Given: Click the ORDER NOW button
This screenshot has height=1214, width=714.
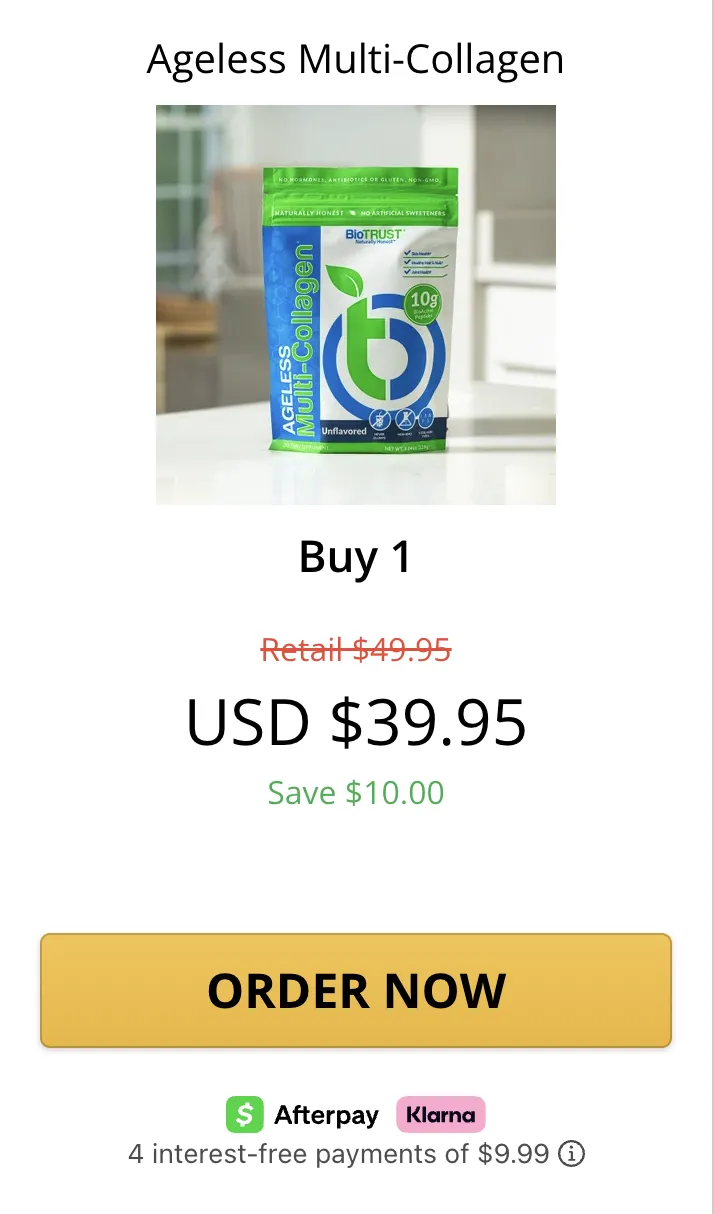Looking at the screenshot, I should [356, 990].
